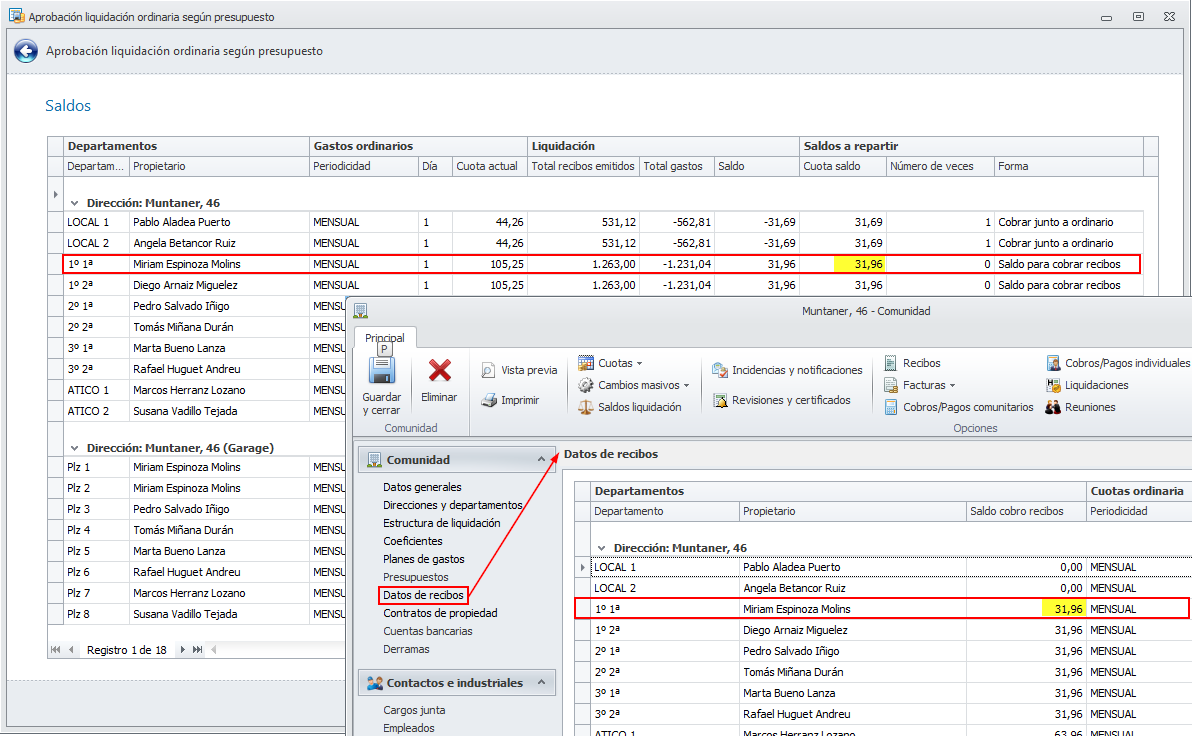The height and width of the screenshot is (736, 1192).
Task: Collapse the Contactos e industriales section
Action: click(542, 683)
